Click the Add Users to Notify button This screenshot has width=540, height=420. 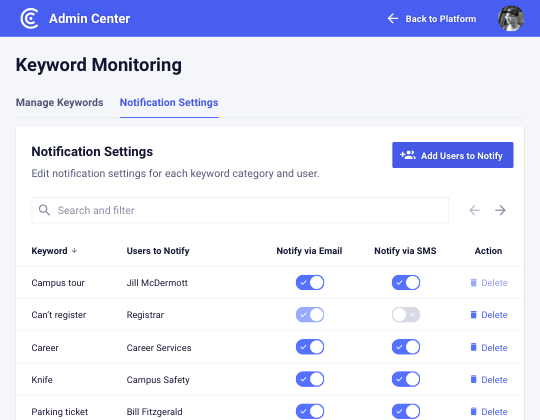453,155
